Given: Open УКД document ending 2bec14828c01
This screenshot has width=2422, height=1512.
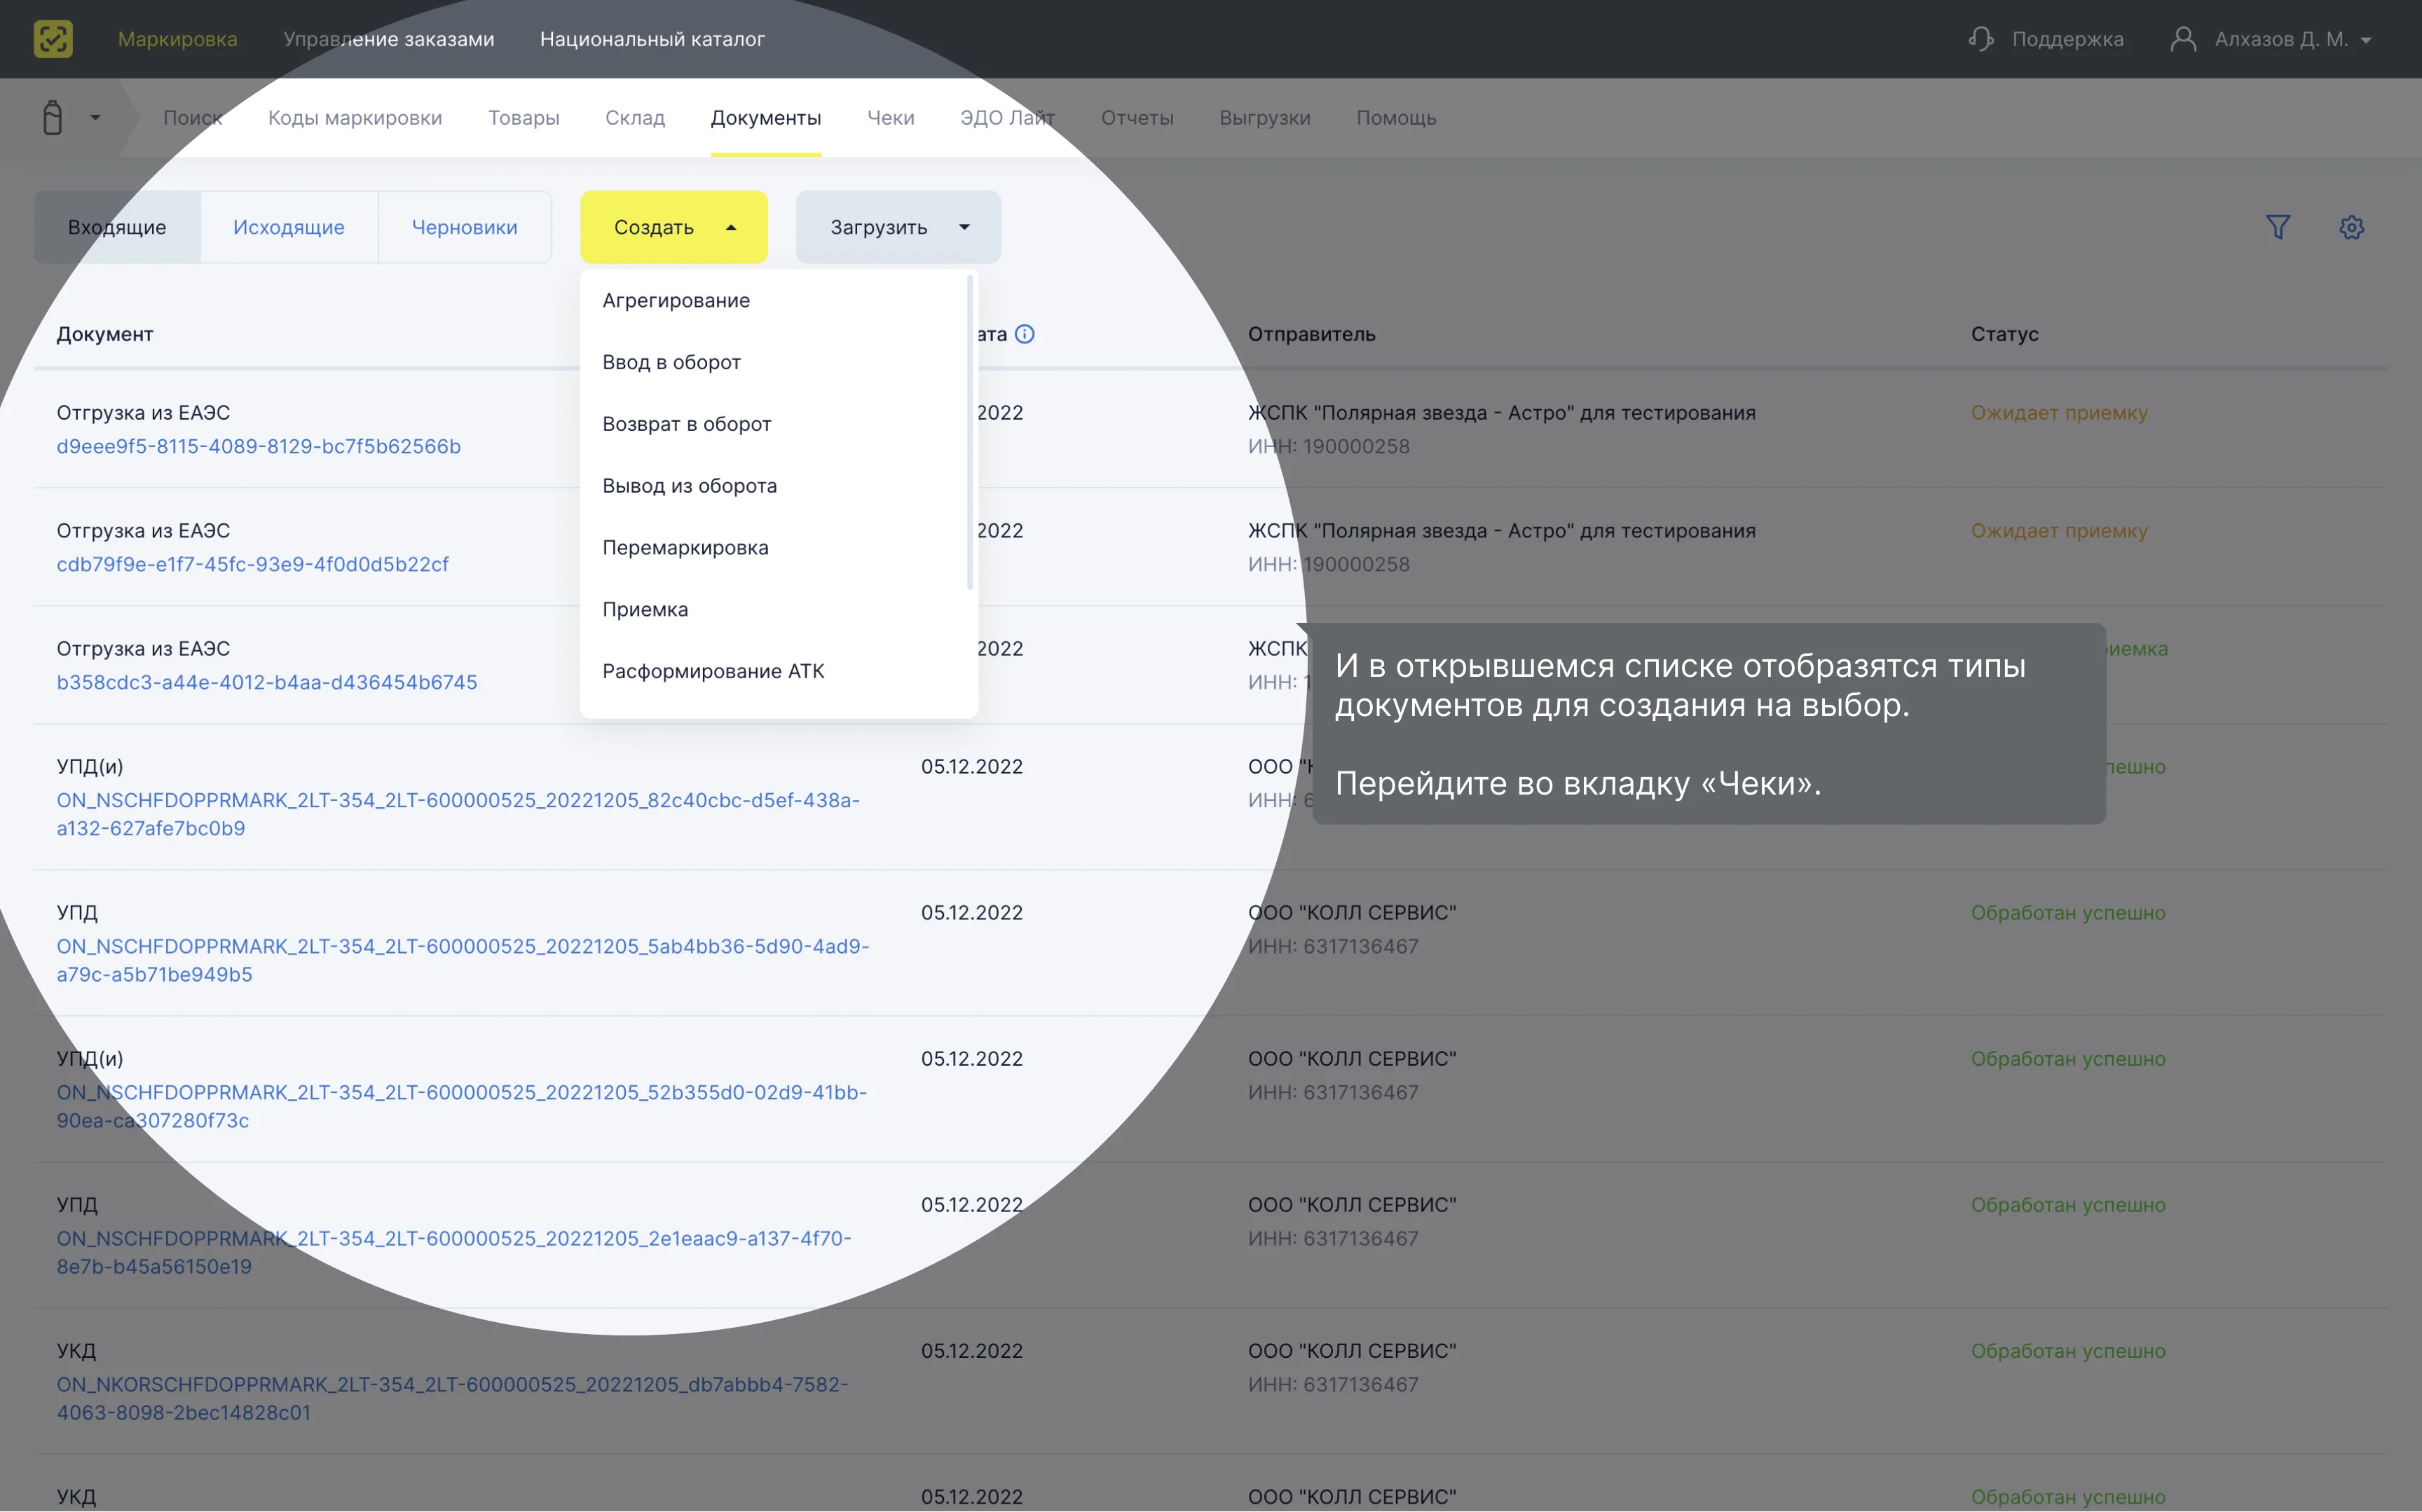Looking at the screenshot, I should click(x=452, y=1398).
